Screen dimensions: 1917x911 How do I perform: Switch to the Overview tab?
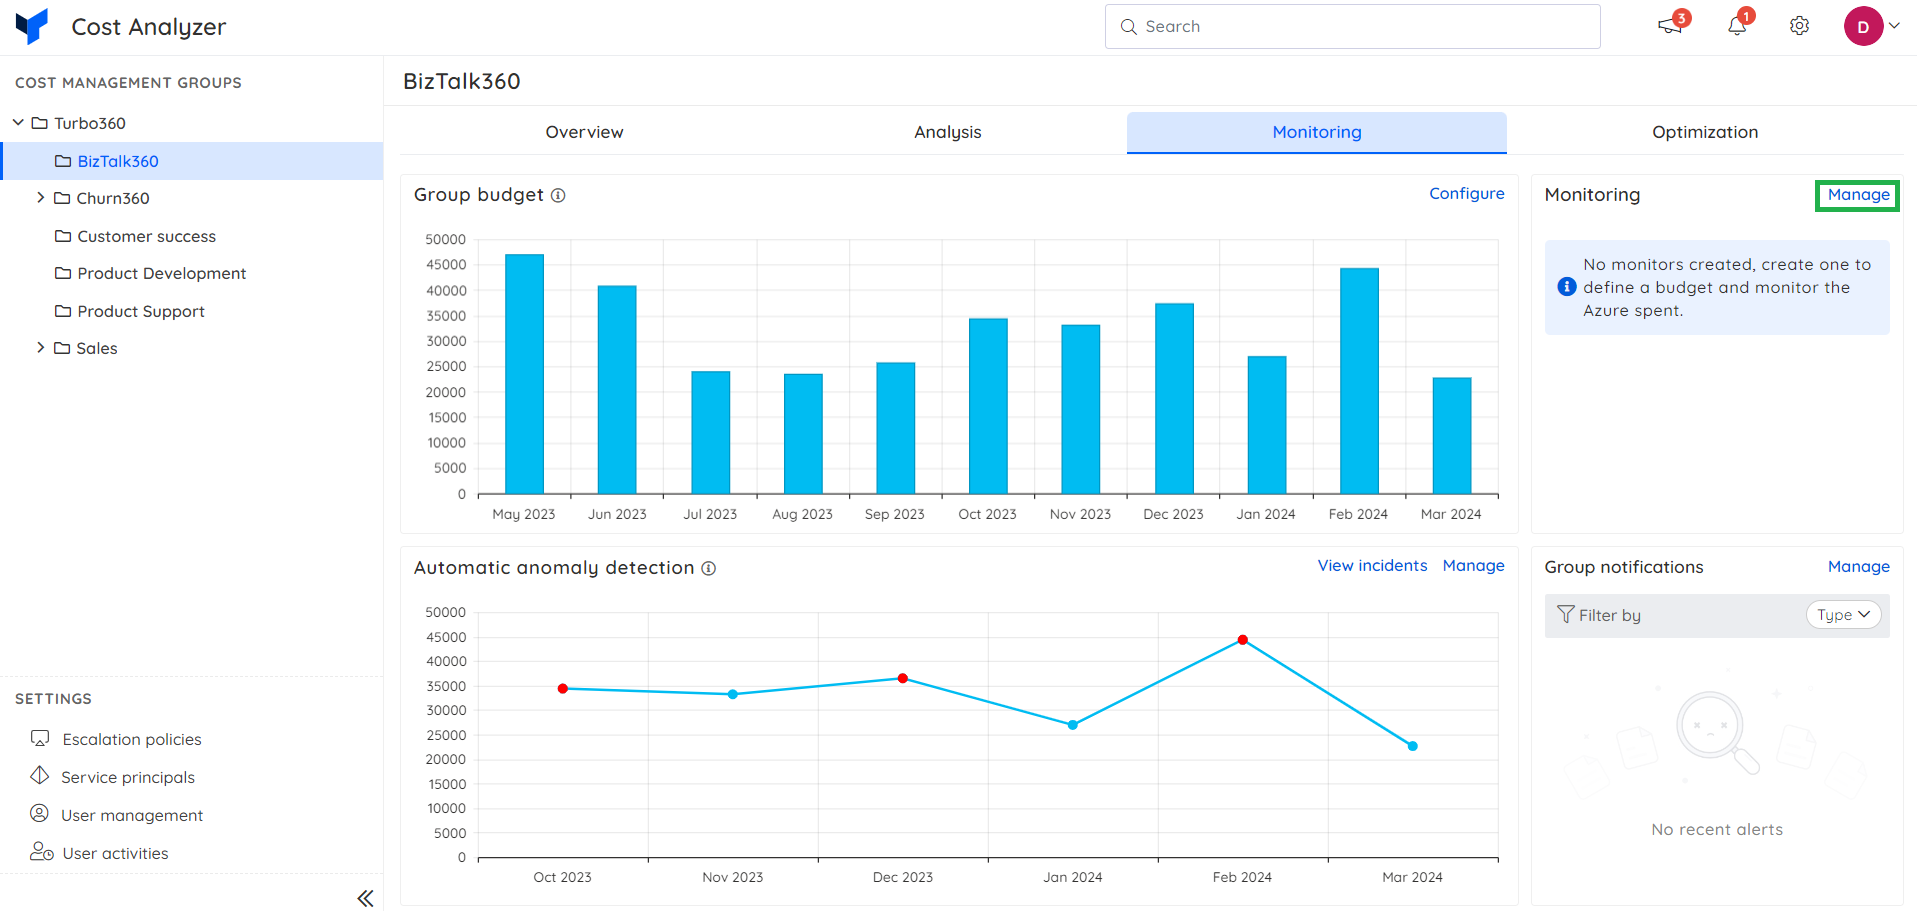pyautogui.click(x=584, y=132)
